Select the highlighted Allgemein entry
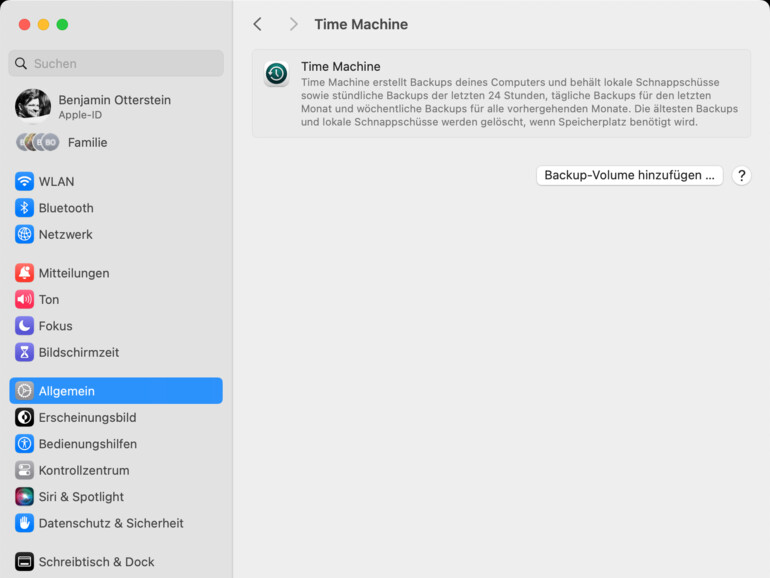Screen dimensions: 770x578 pos(116,391)
